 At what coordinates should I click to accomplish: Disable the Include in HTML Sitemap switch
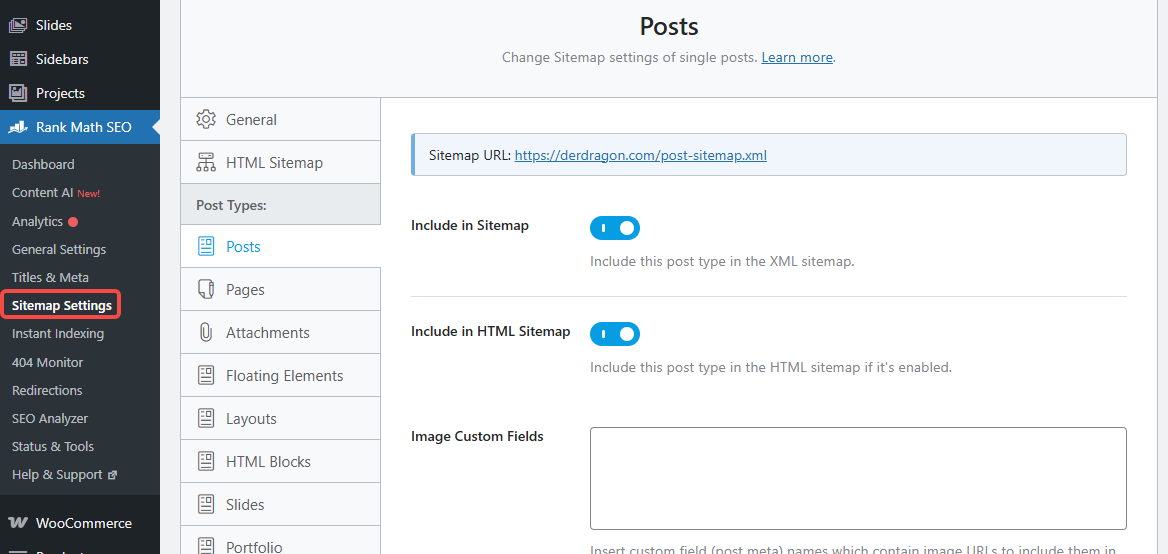coord(614,334)
